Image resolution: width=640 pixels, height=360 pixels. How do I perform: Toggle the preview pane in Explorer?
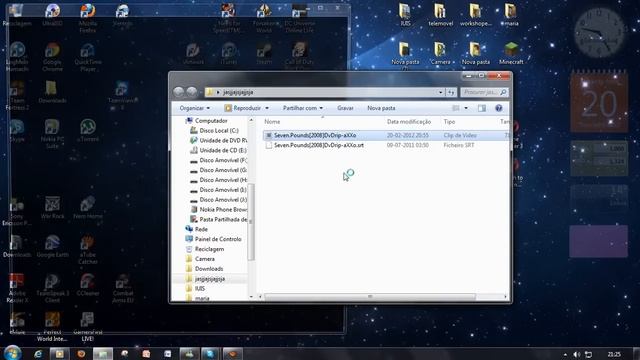pyautogui.click(x=482, y=108)
